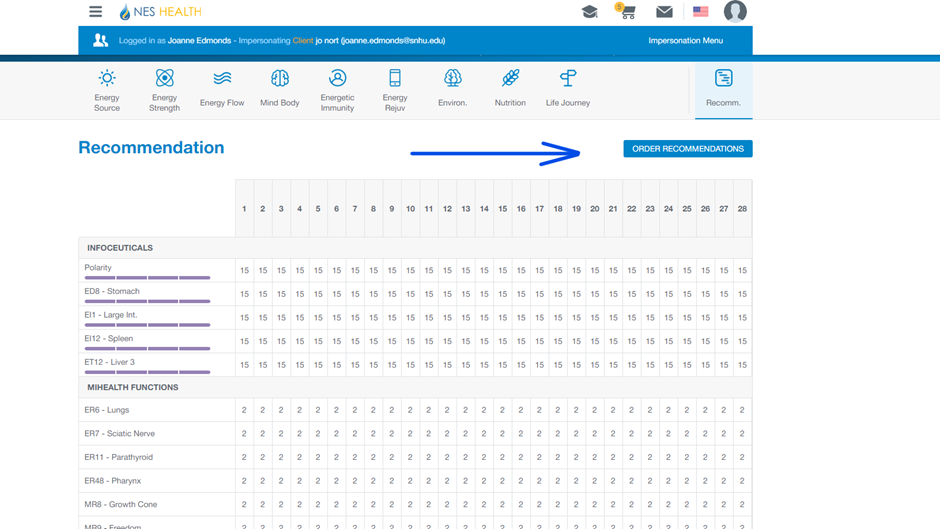Viewport: 940px width, 529px height.
Task: Select the Energy Source icon
Action: tap(107, 89)
